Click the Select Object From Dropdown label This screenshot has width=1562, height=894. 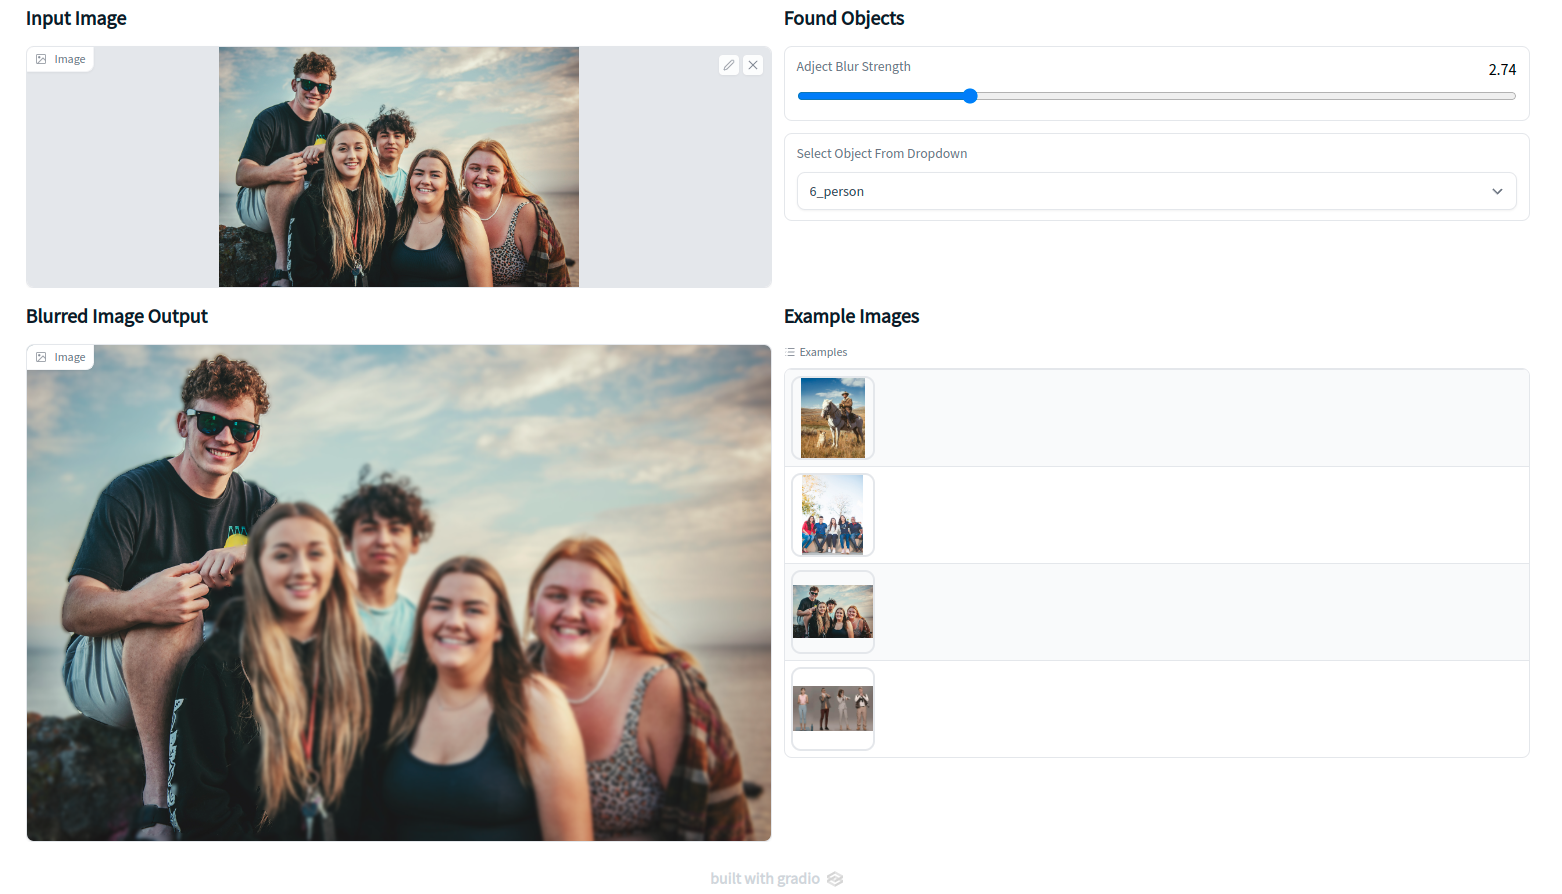coord(881,153)
